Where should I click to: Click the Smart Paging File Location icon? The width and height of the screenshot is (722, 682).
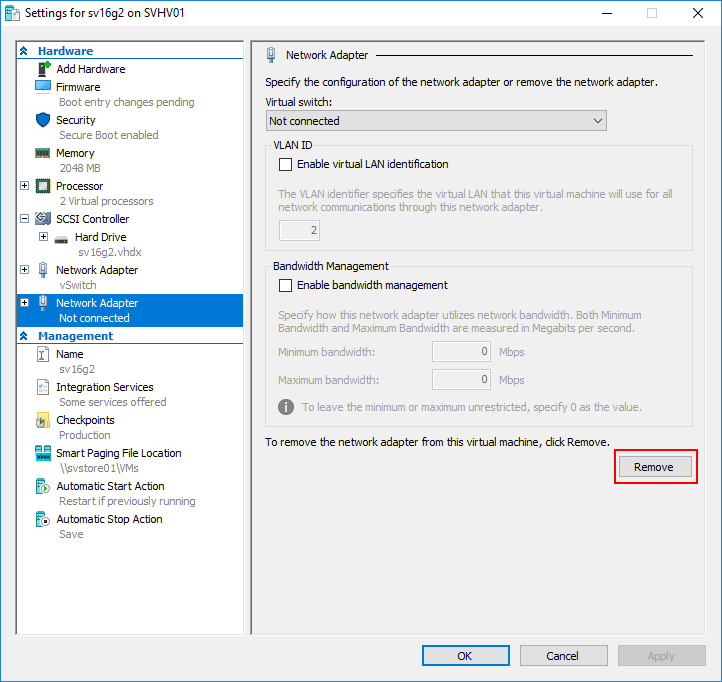(43, 453)
